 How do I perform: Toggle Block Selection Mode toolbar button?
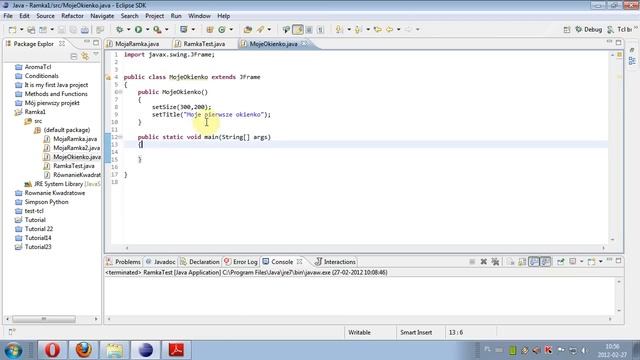pos(309,29)
